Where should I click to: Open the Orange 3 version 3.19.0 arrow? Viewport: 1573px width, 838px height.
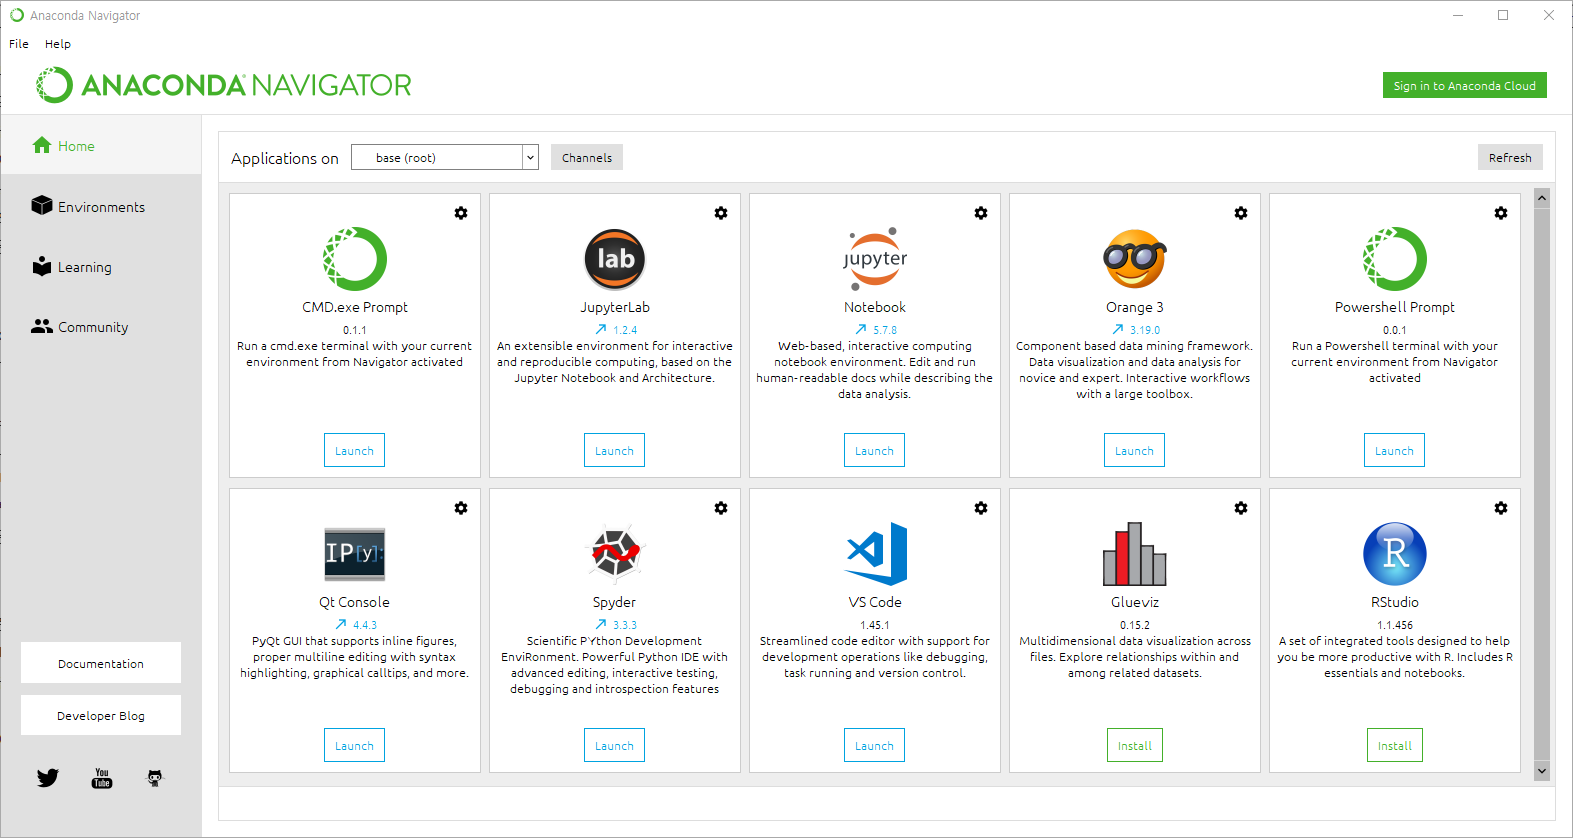coord(1118,329)
